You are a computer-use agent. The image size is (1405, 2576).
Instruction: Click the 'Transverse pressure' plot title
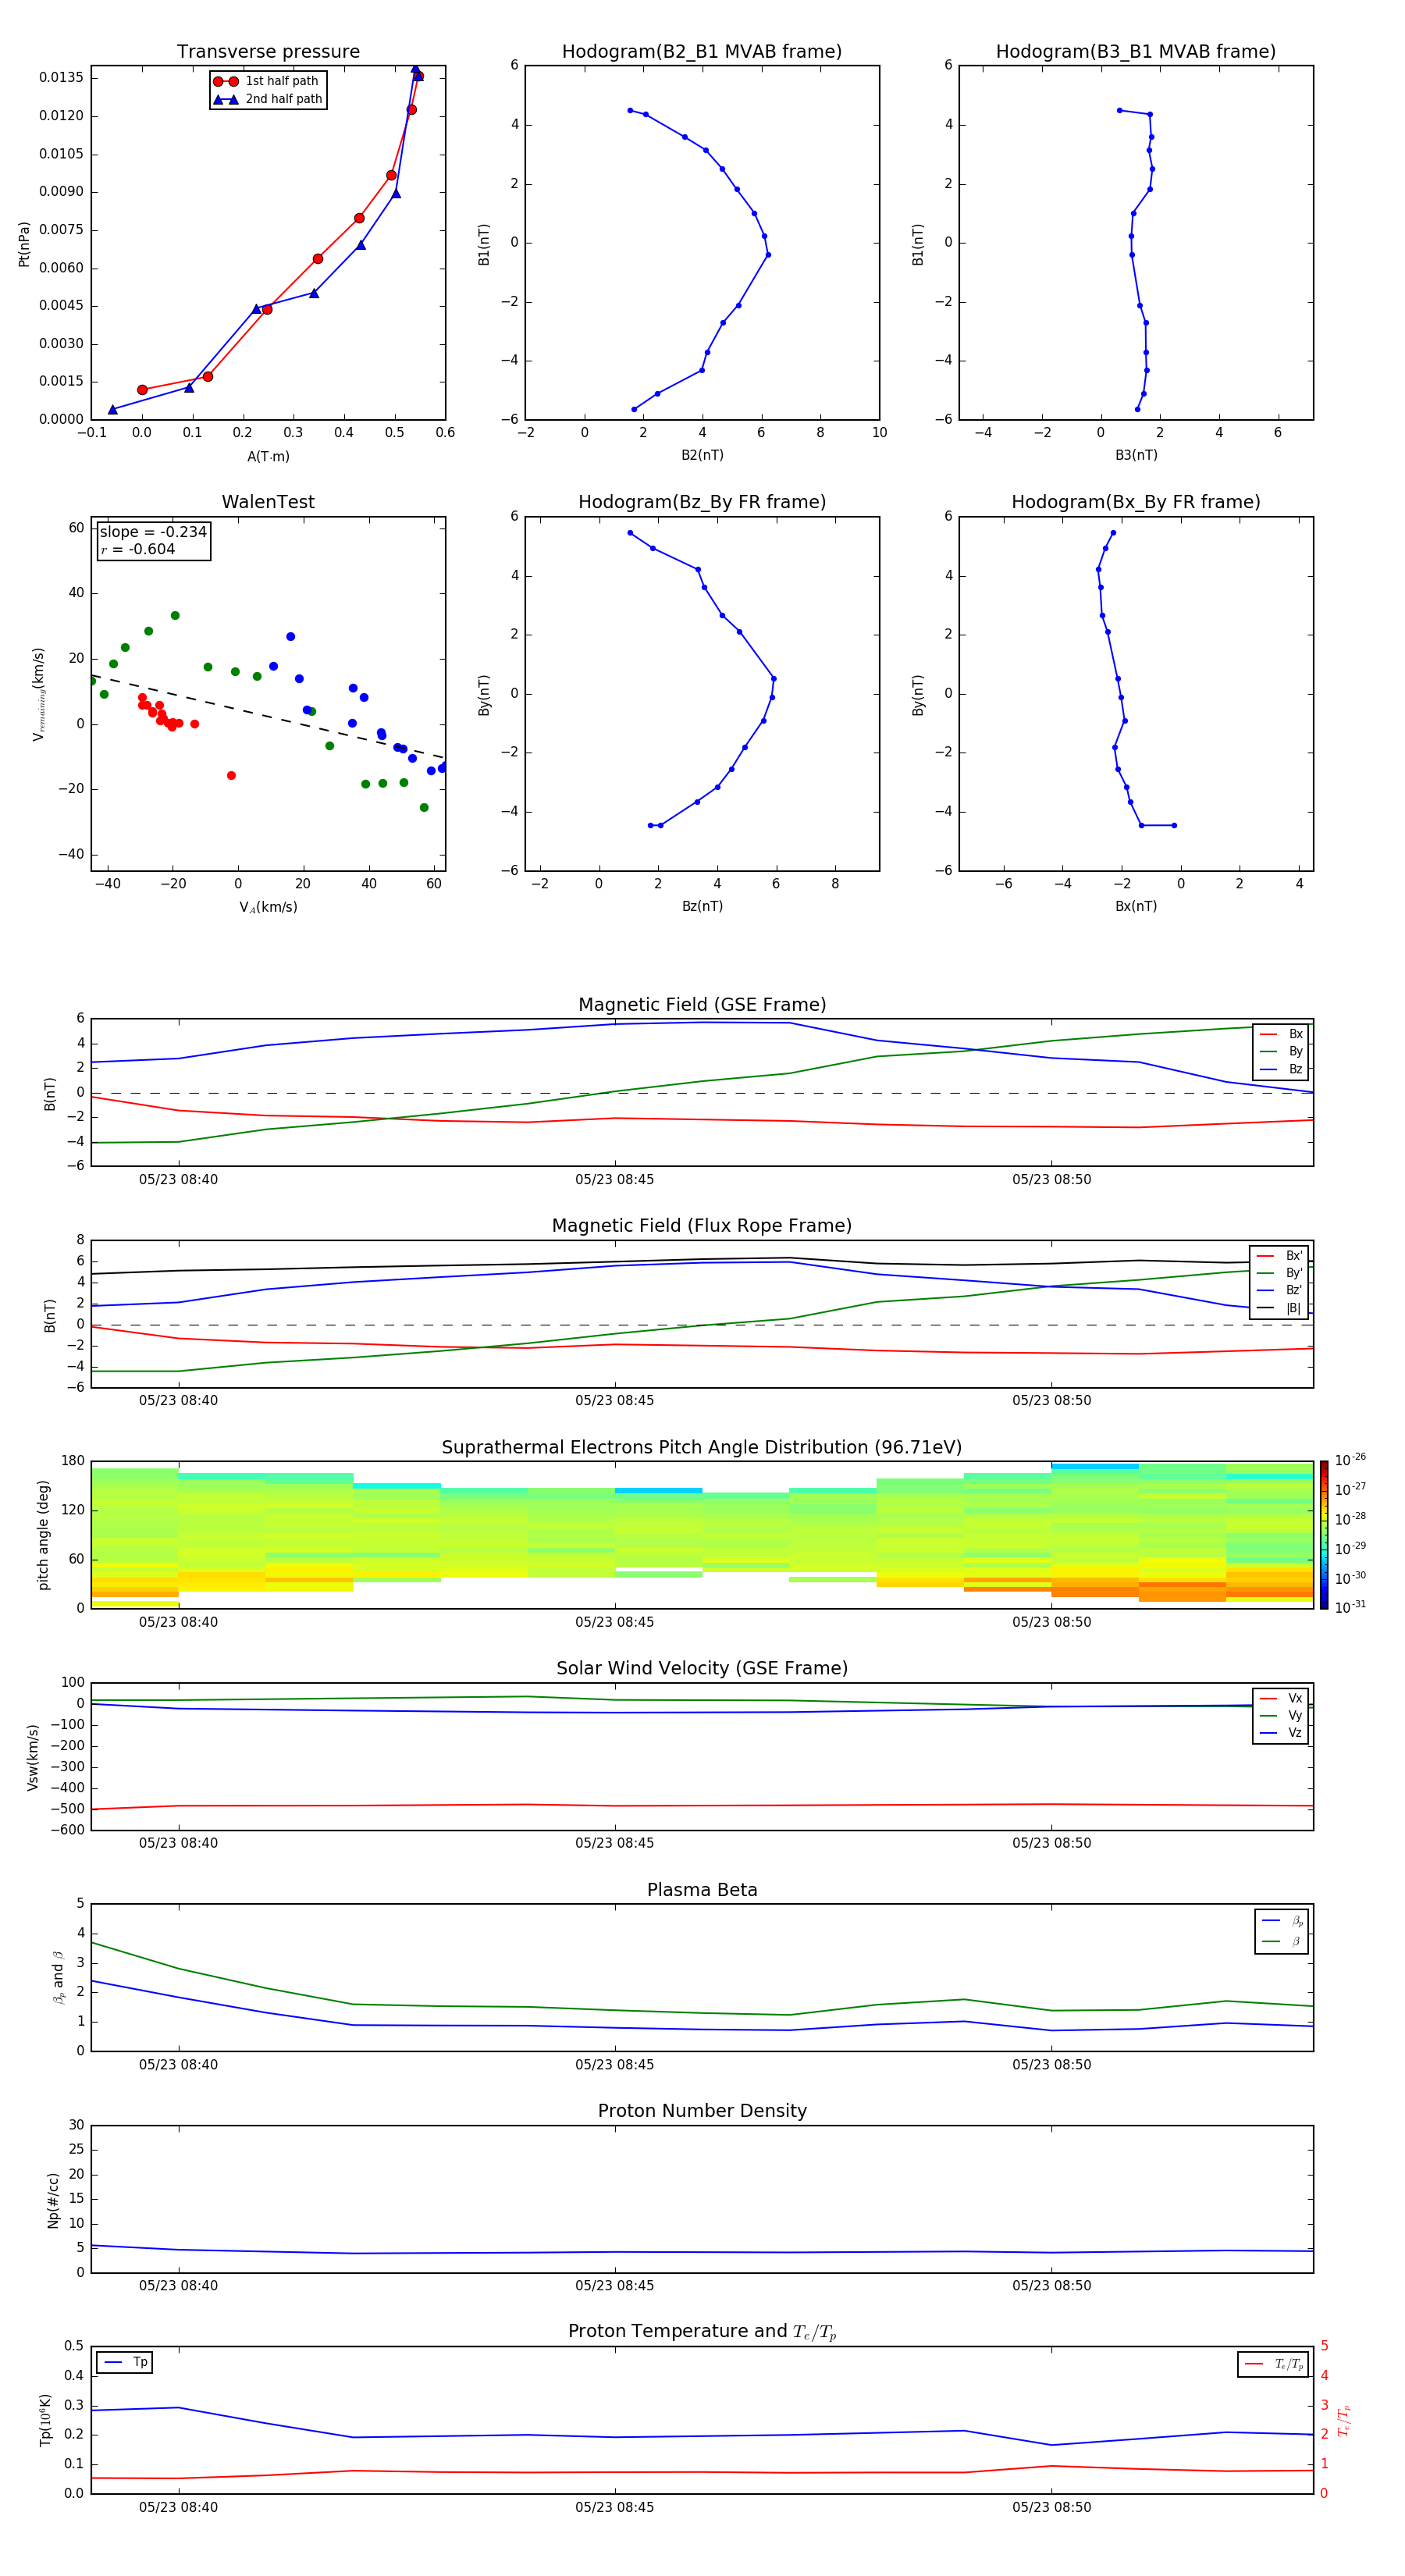click(x=268, y=51)
